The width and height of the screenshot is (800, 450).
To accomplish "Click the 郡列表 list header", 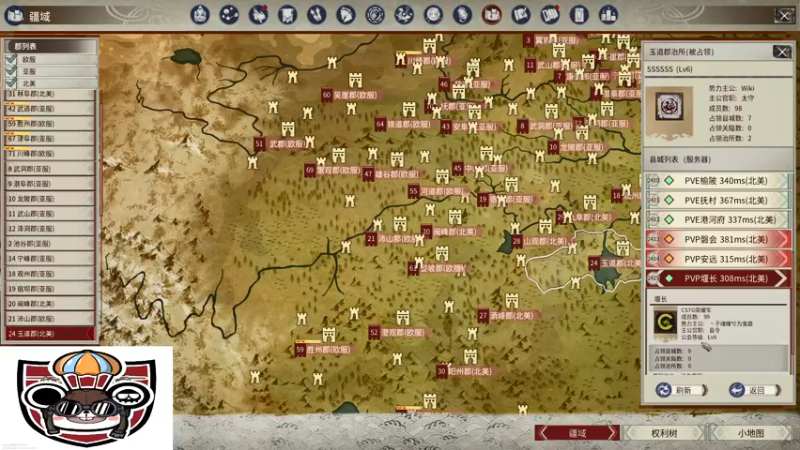I will tap(49, 46).
